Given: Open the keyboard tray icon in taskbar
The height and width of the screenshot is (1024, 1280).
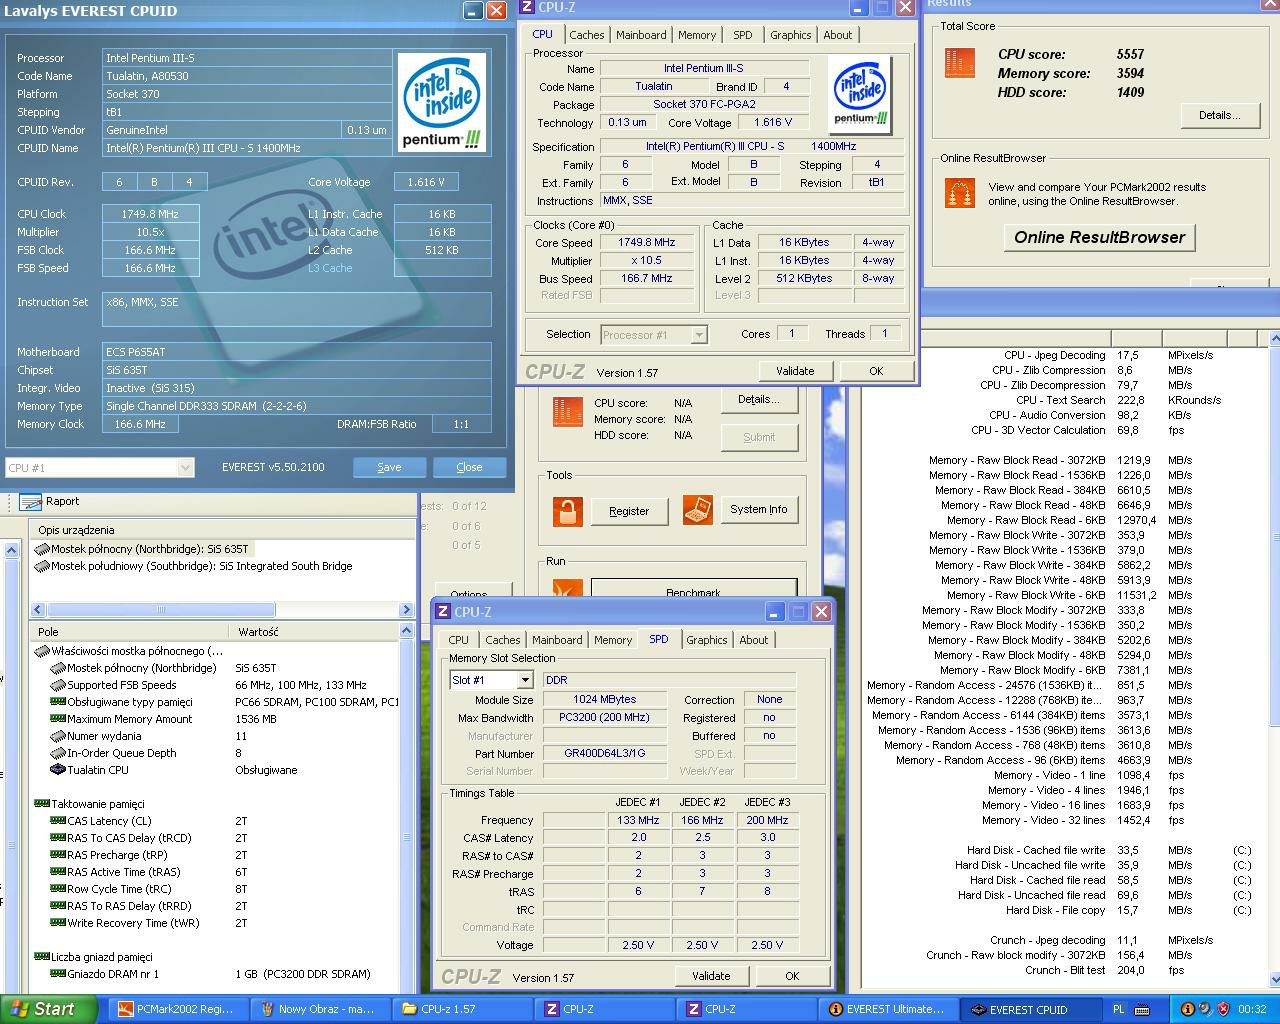Looking at the screenshot, I should pos(1142,1010).
